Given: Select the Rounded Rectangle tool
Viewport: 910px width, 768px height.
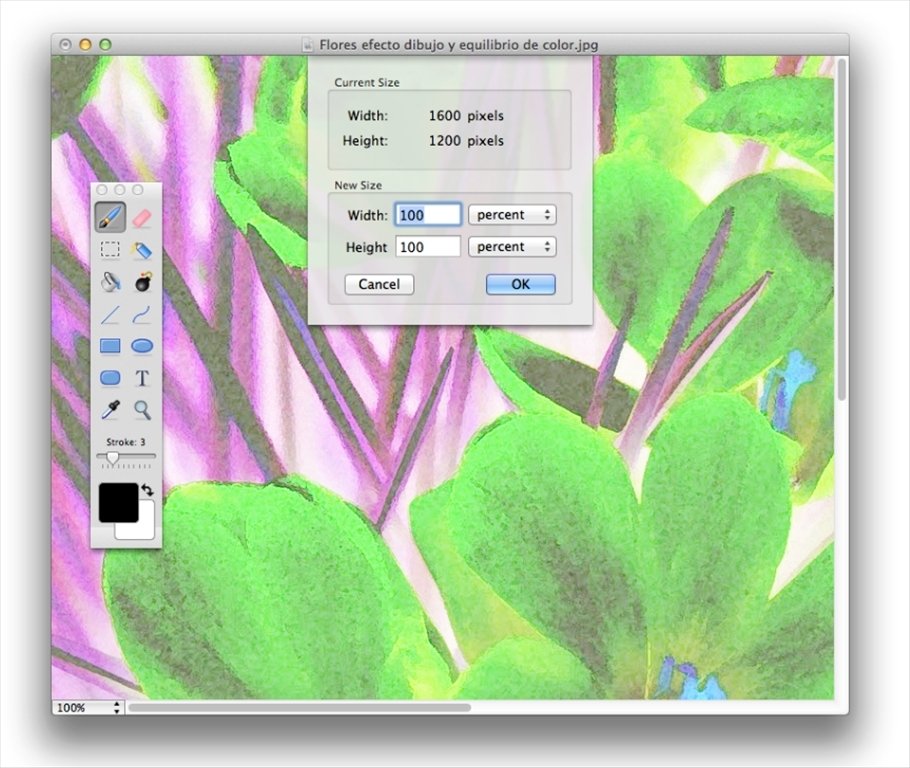Looking at the screenshot, I should tap(110, 378).
